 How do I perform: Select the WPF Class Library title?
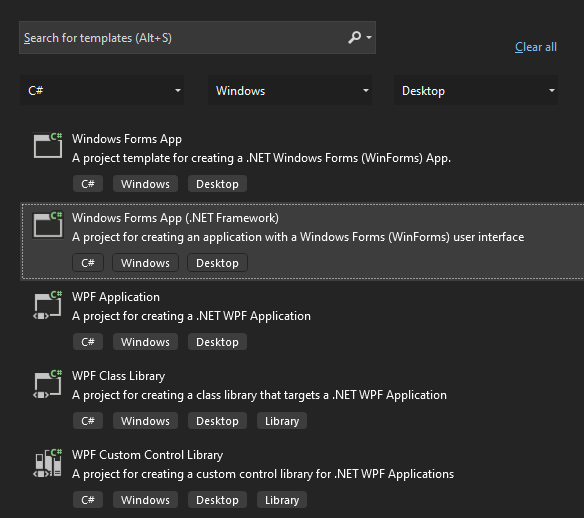pos(118,376)
